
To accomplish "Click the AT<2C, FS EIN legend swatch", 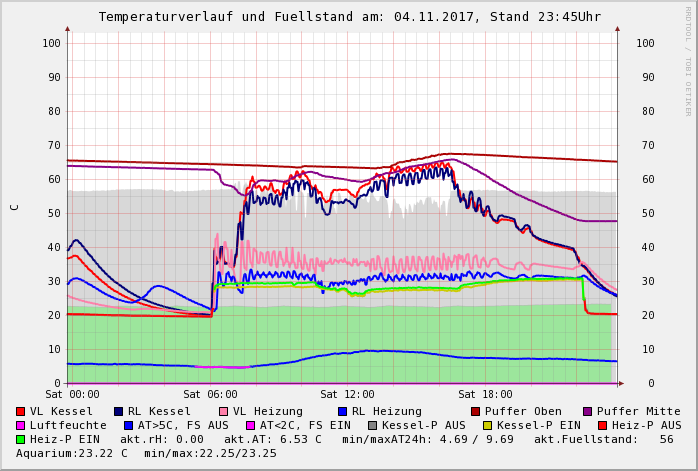I will 250,425.
